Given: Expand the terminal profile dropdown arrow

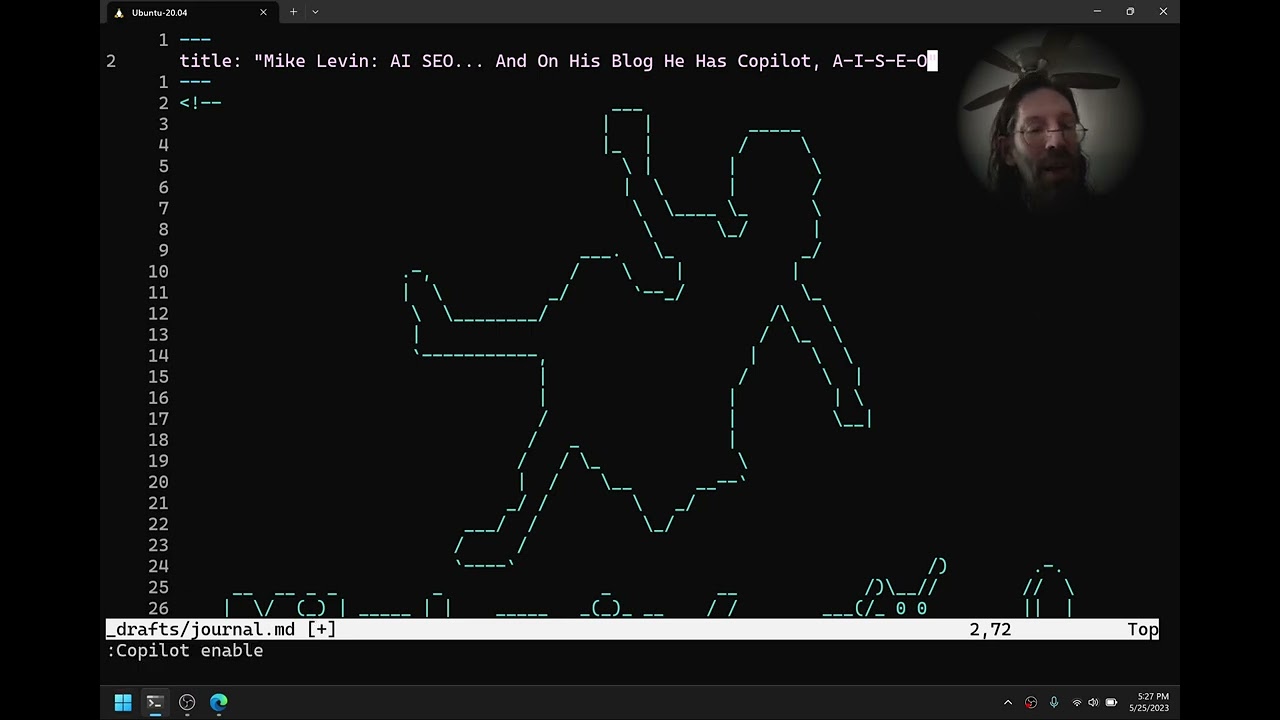Looking at the screenshot, I should 315,12.
